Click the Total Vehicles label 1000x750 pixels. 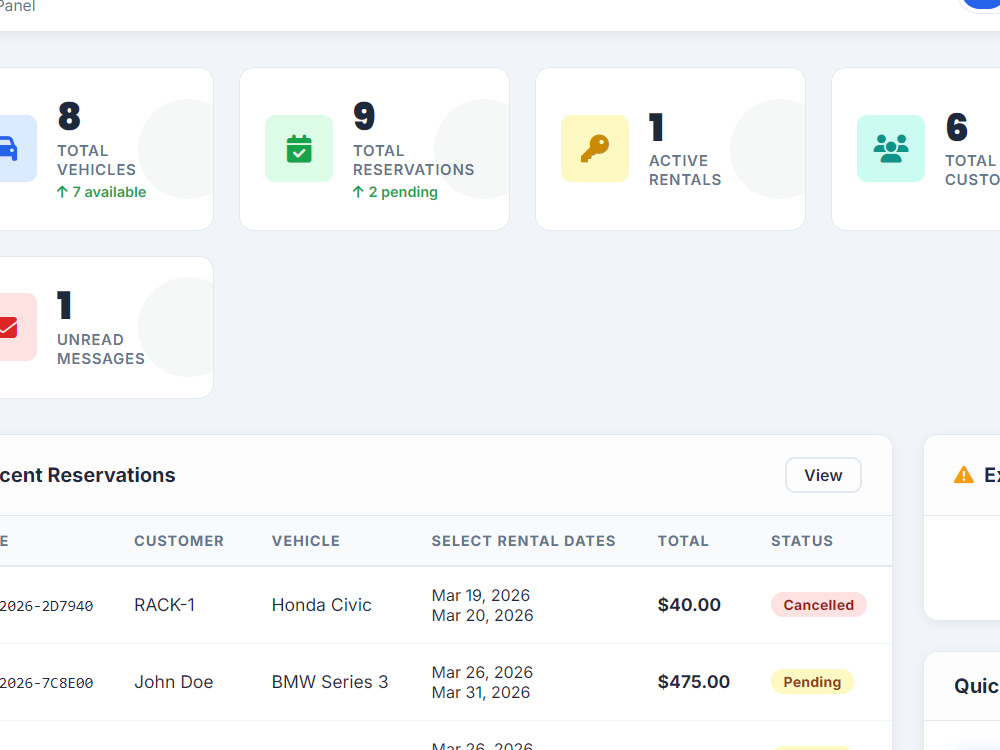tap(96, 160)
